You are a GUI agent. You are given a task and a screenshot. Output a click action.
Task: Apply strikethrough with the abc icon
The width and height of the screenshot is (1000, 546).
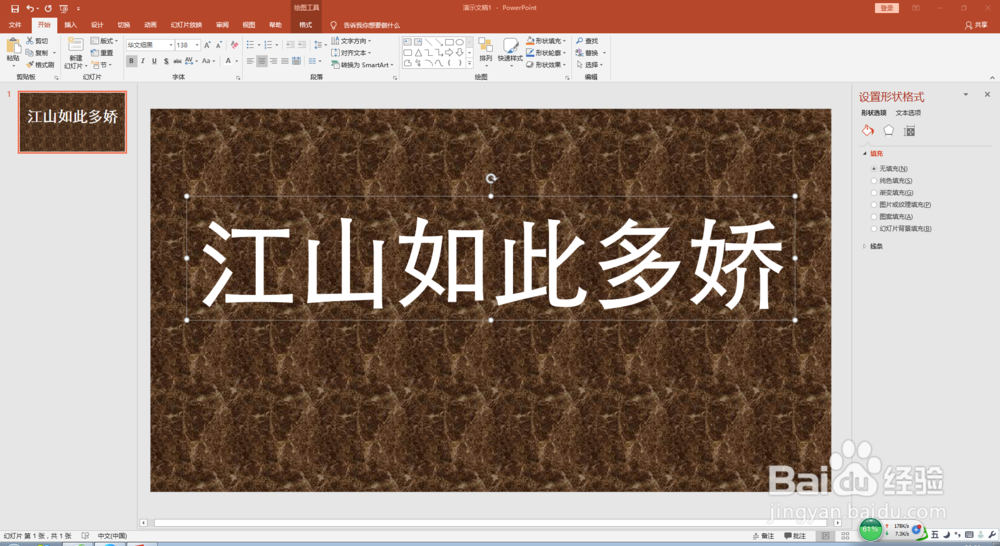coord(177,61)
